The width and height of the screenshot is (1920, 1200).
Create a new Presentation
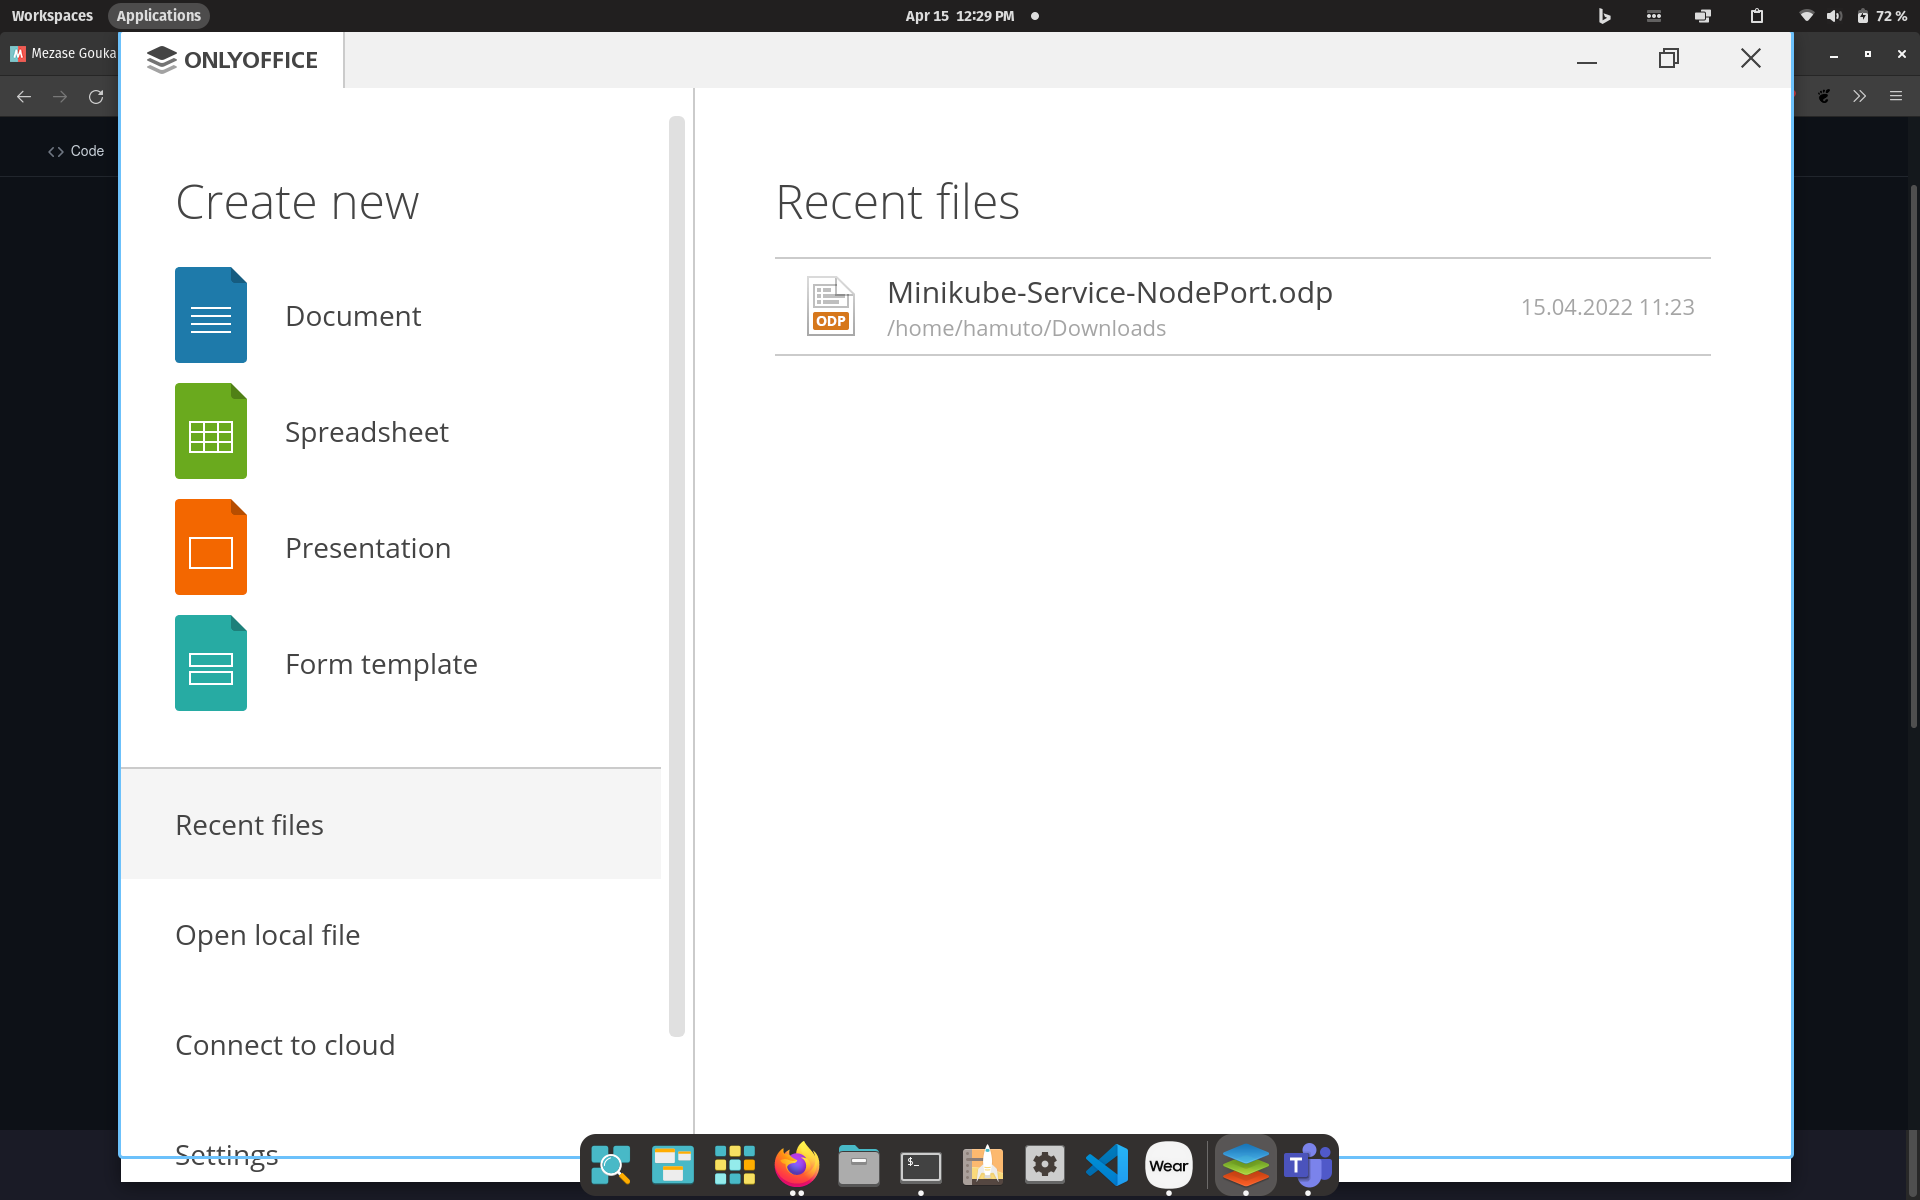[367, 547]
